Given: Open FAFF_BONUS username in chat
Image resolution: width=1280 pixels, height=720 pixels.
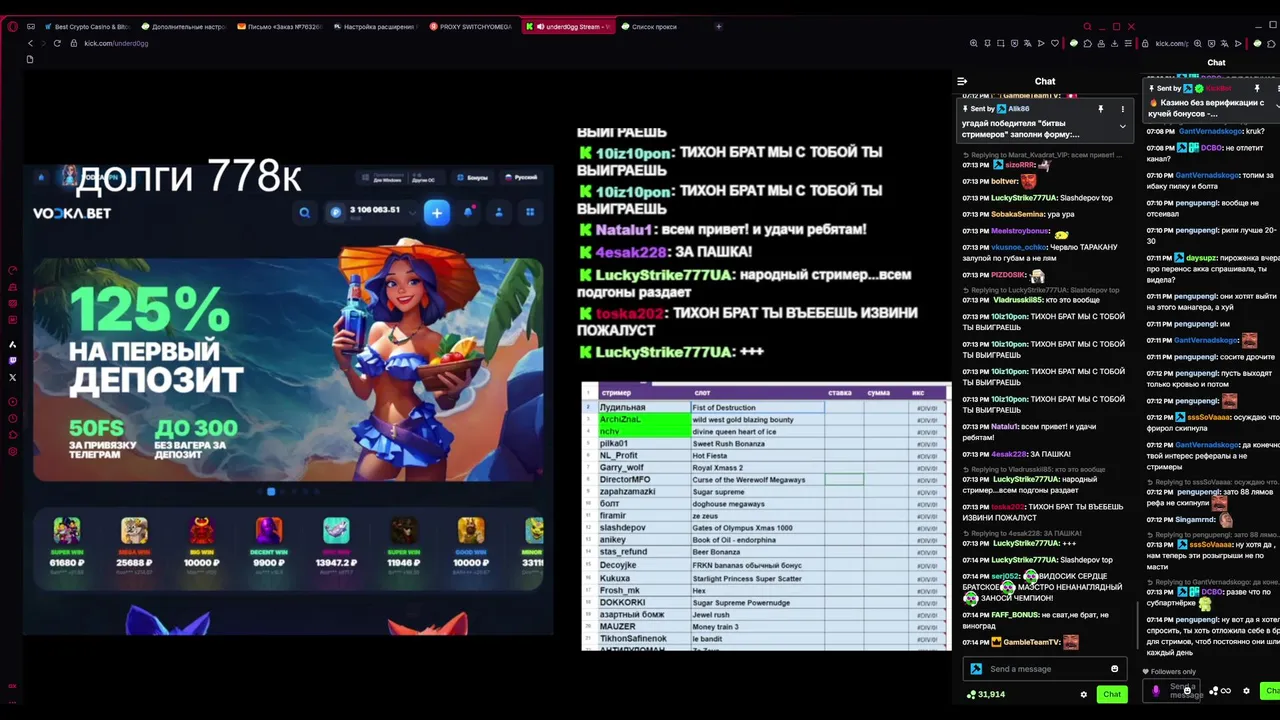Looking at the screenshot, I should point(1015,615).
